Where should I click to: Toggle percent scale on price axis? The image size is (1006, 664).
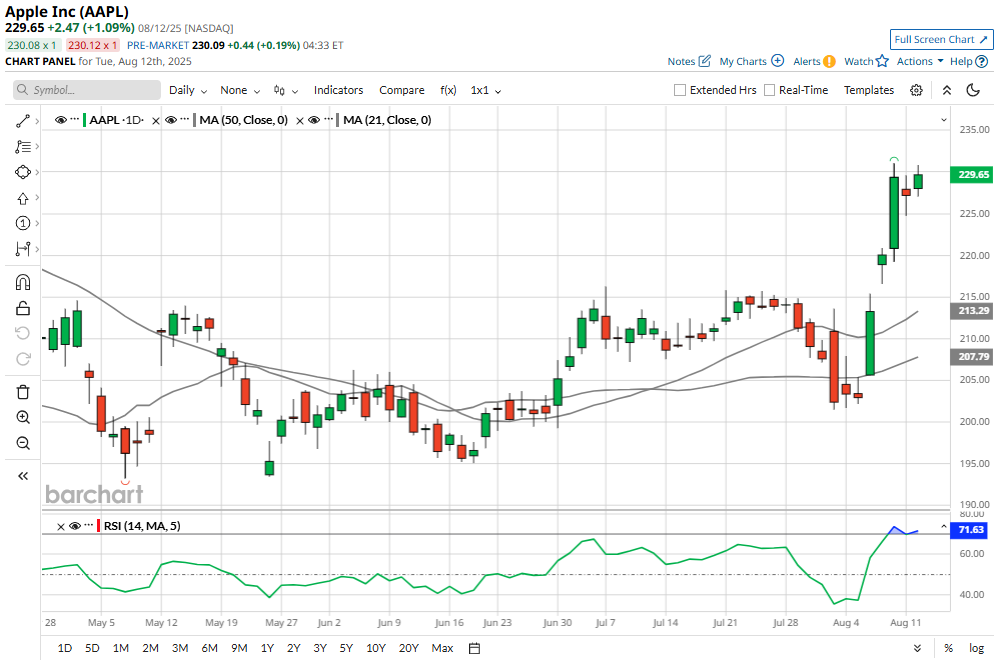coord(948,649)
